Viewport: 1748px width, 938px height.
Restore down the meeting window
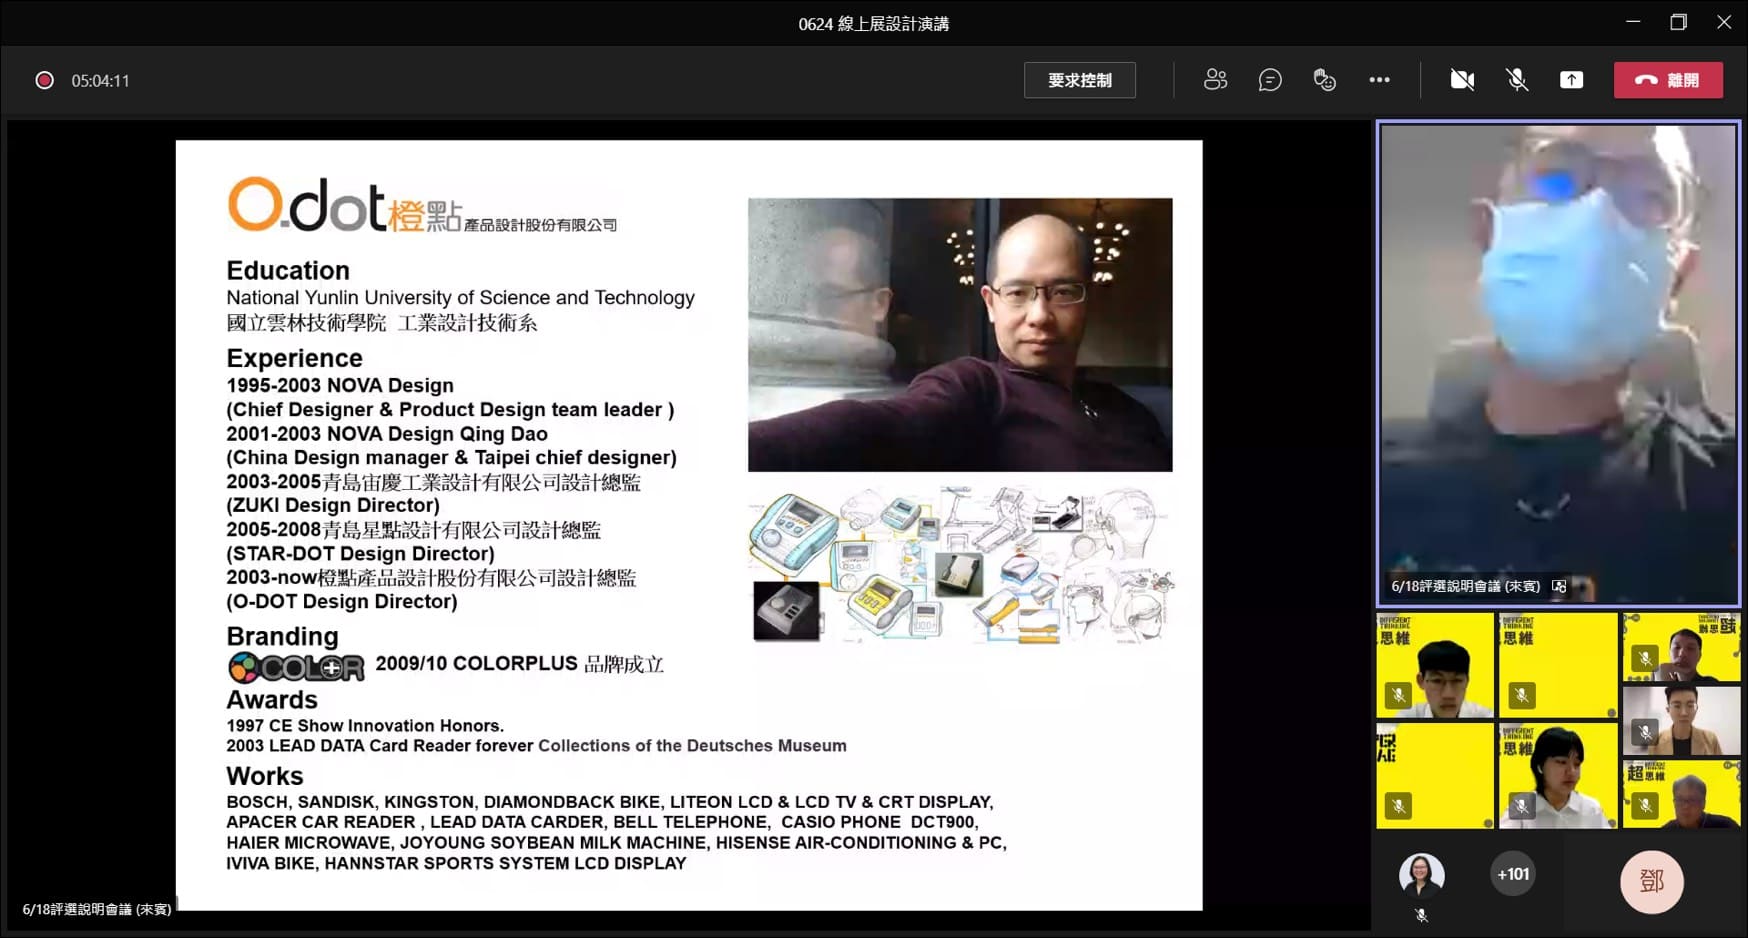1678,22
